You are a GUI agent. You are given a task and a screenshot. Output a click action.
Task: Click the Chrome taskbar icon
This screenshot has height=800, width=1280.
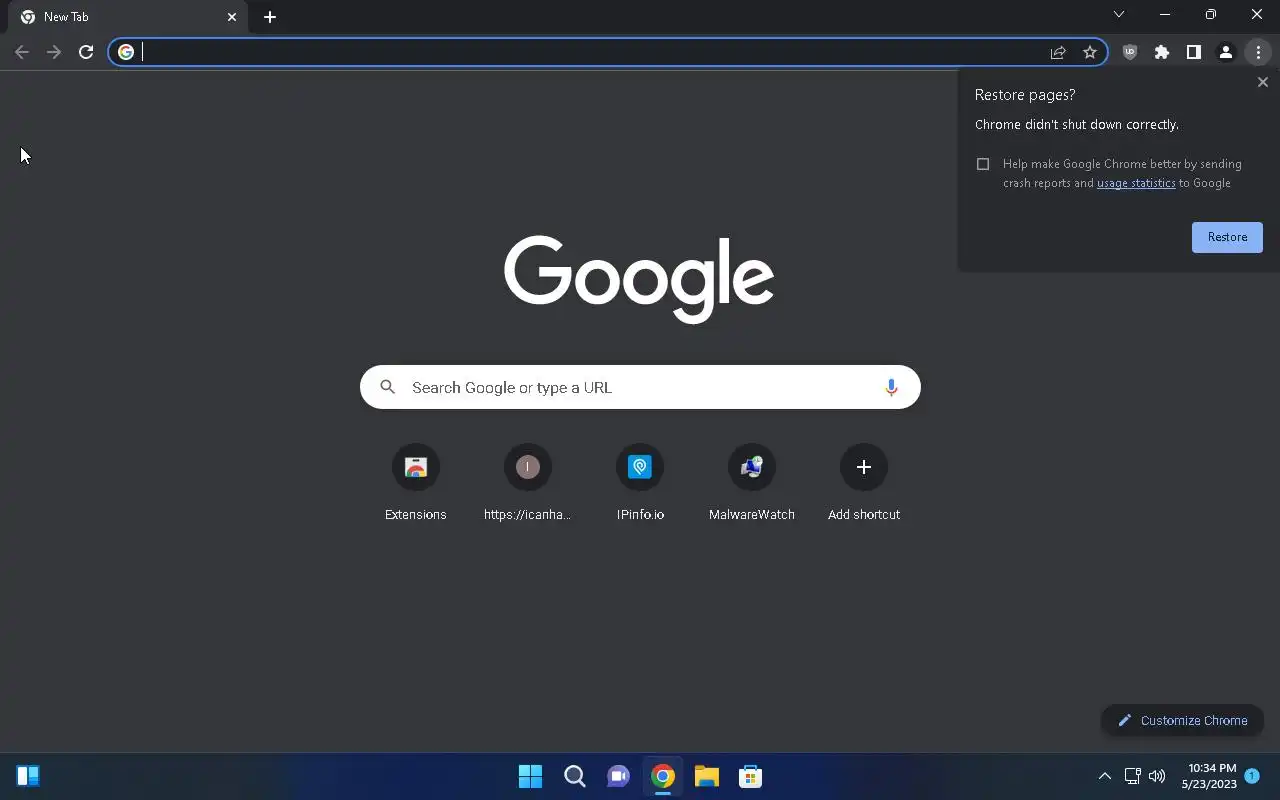click(x=662, y=776)
